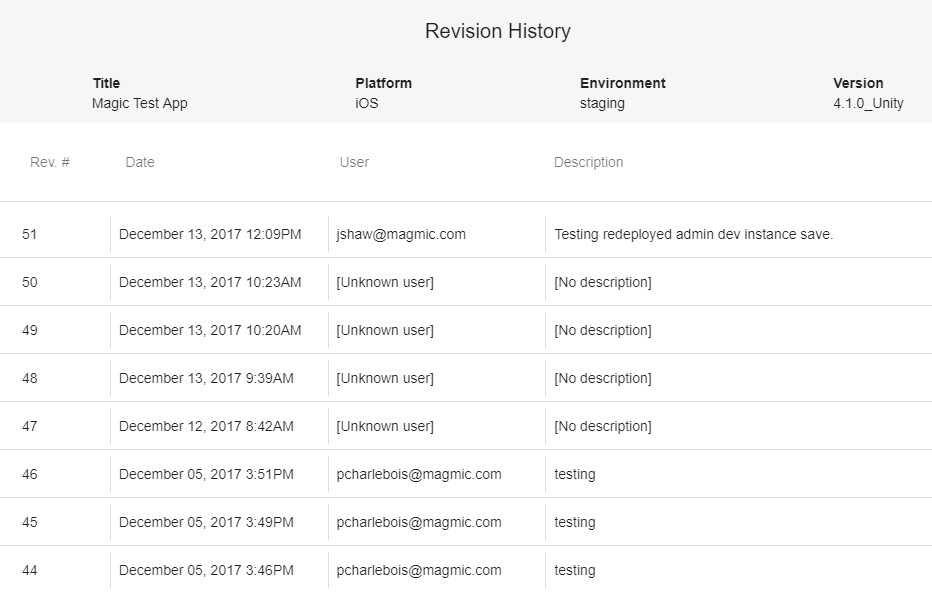Click the December 12, 2017 8:42AM date
932x592 pixels.
206,426
